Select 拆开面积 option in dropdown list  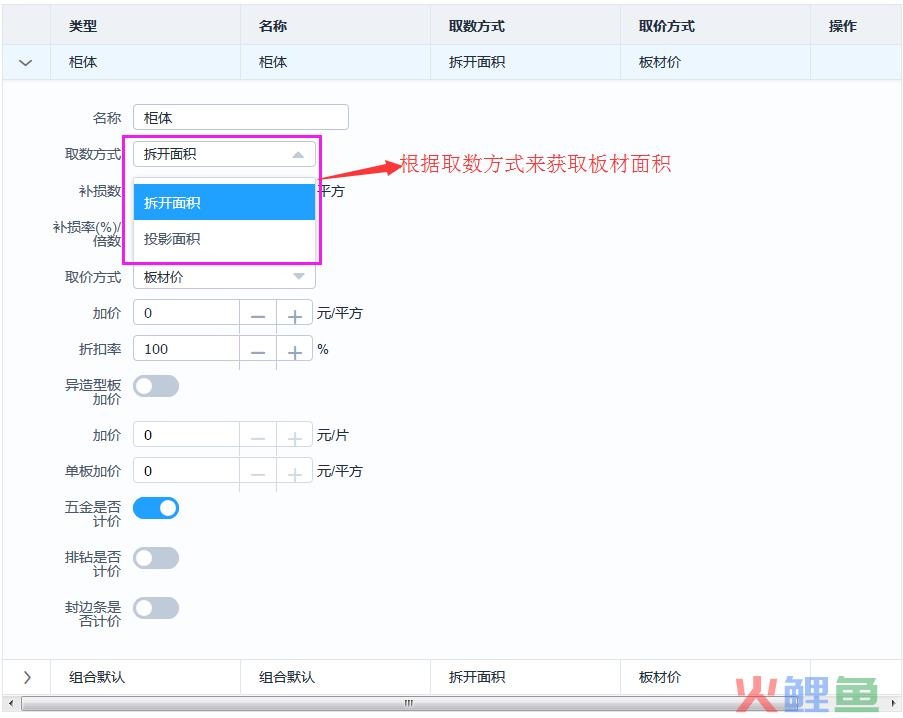224,202
